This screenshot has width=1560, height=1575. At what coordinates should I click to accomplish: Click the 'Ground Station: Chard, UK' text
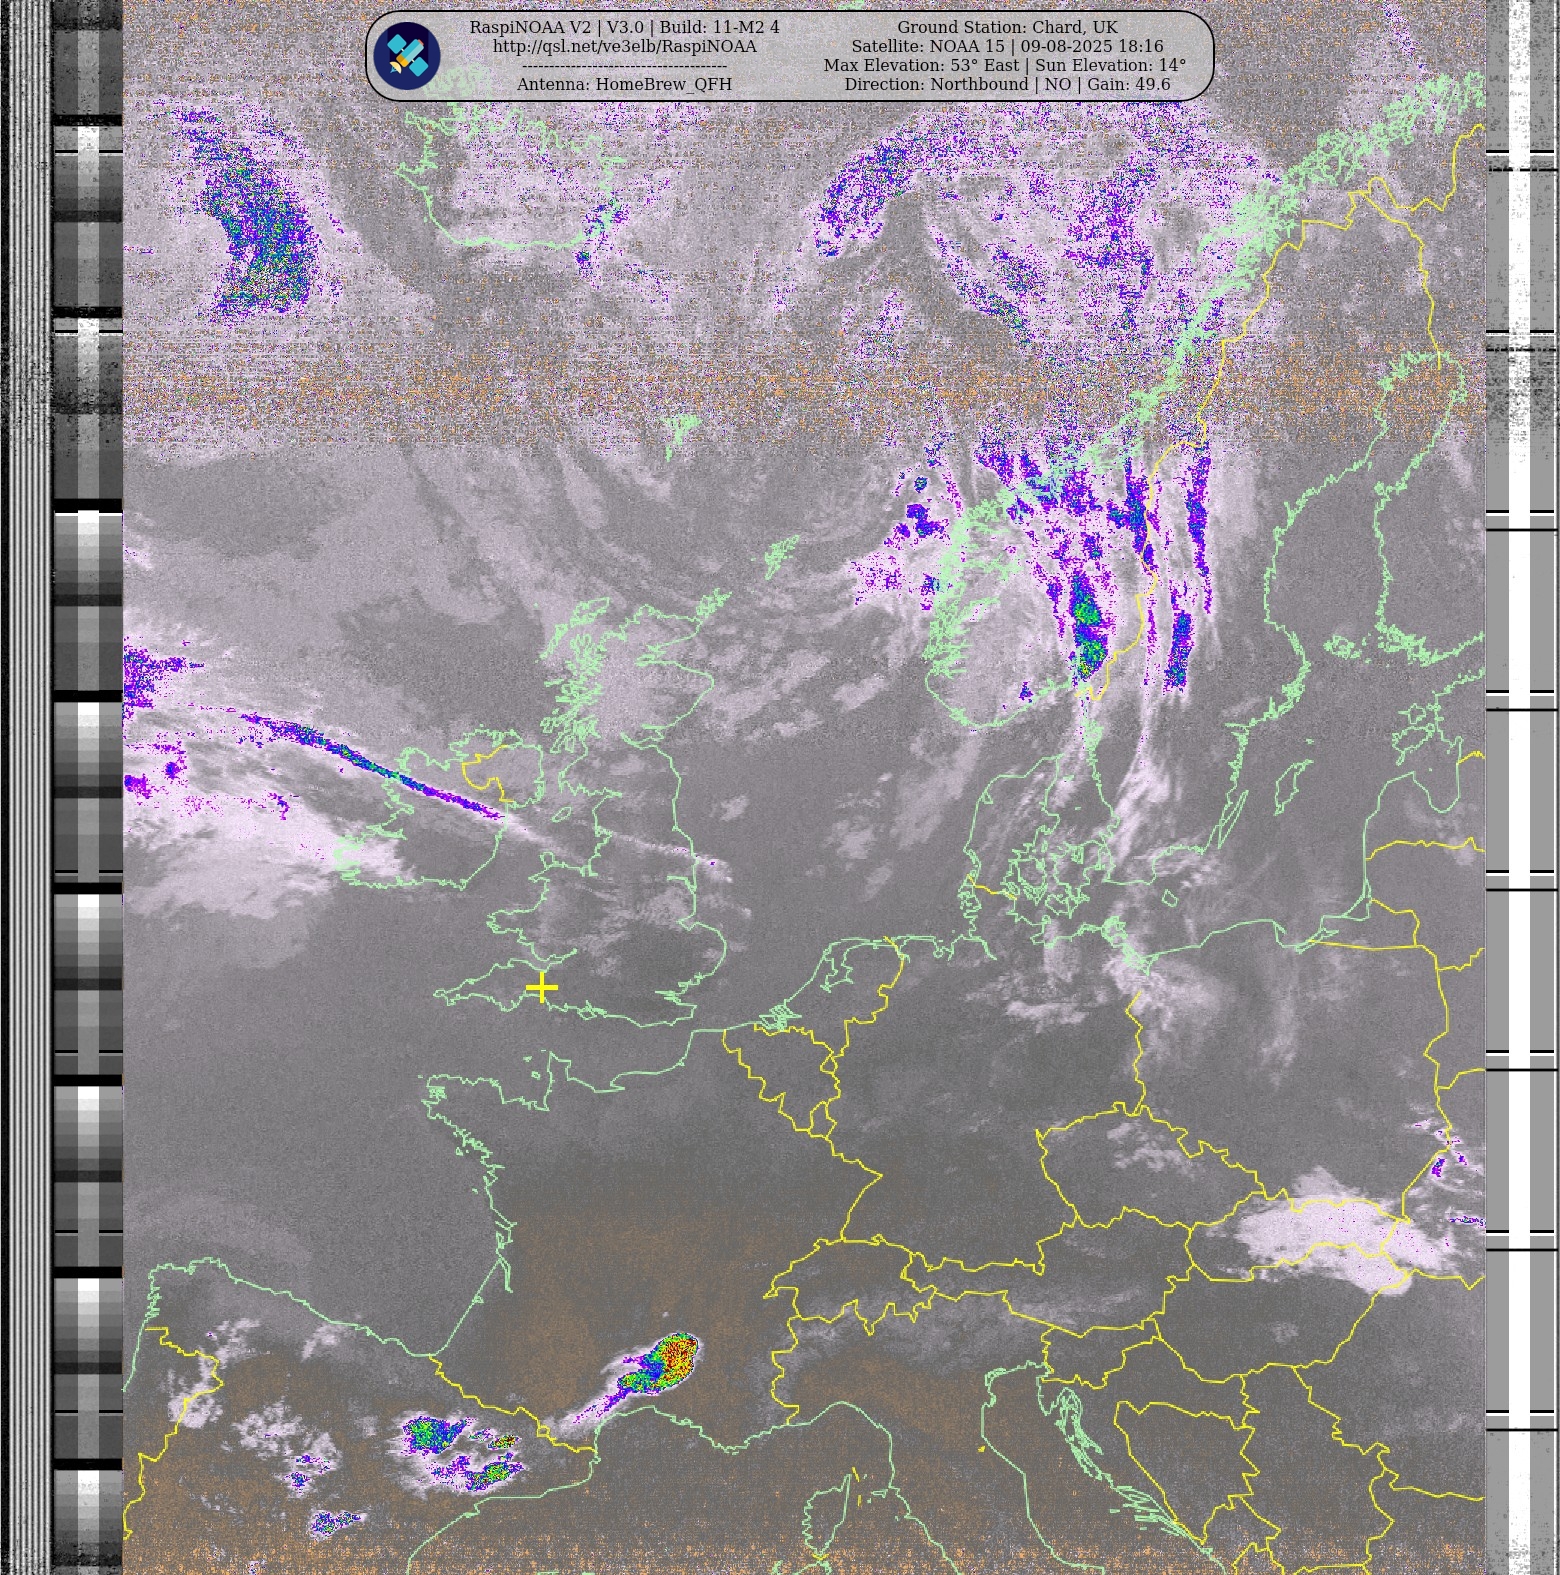[1007, 27]
